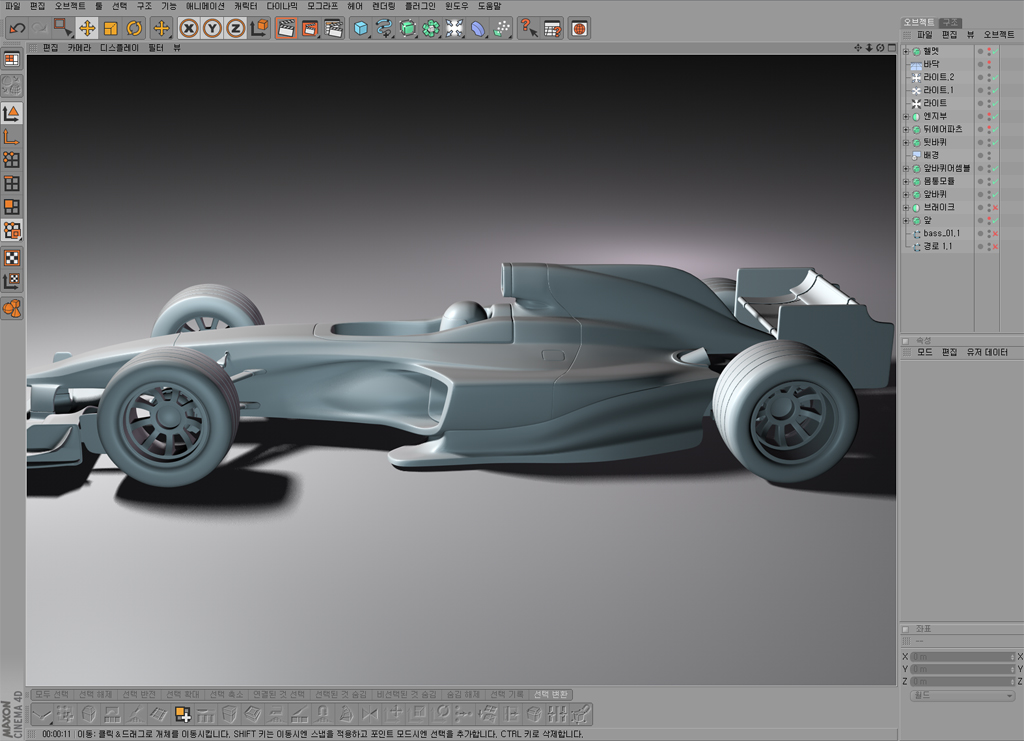Image resolution: width=1024 pixels, height=741 pixels.
Task: Toggle X axis lock
Action: click(188, 28)
